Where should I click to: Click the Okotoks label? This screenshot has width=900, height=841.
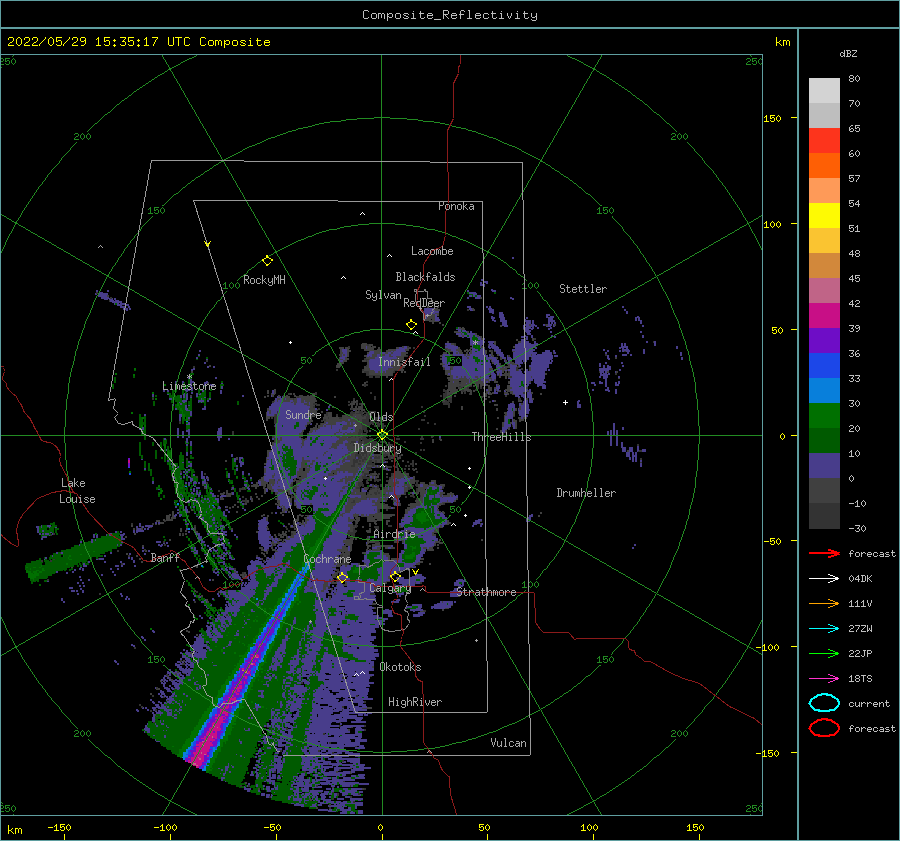(x=400, y=667)
